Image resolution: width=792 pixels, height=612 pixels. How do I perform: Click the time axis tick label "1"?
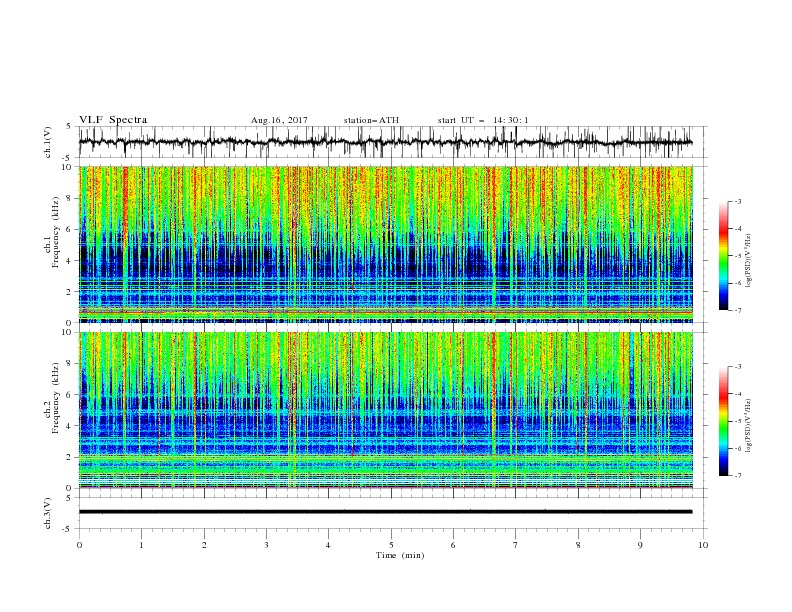[x=141, y=545]
